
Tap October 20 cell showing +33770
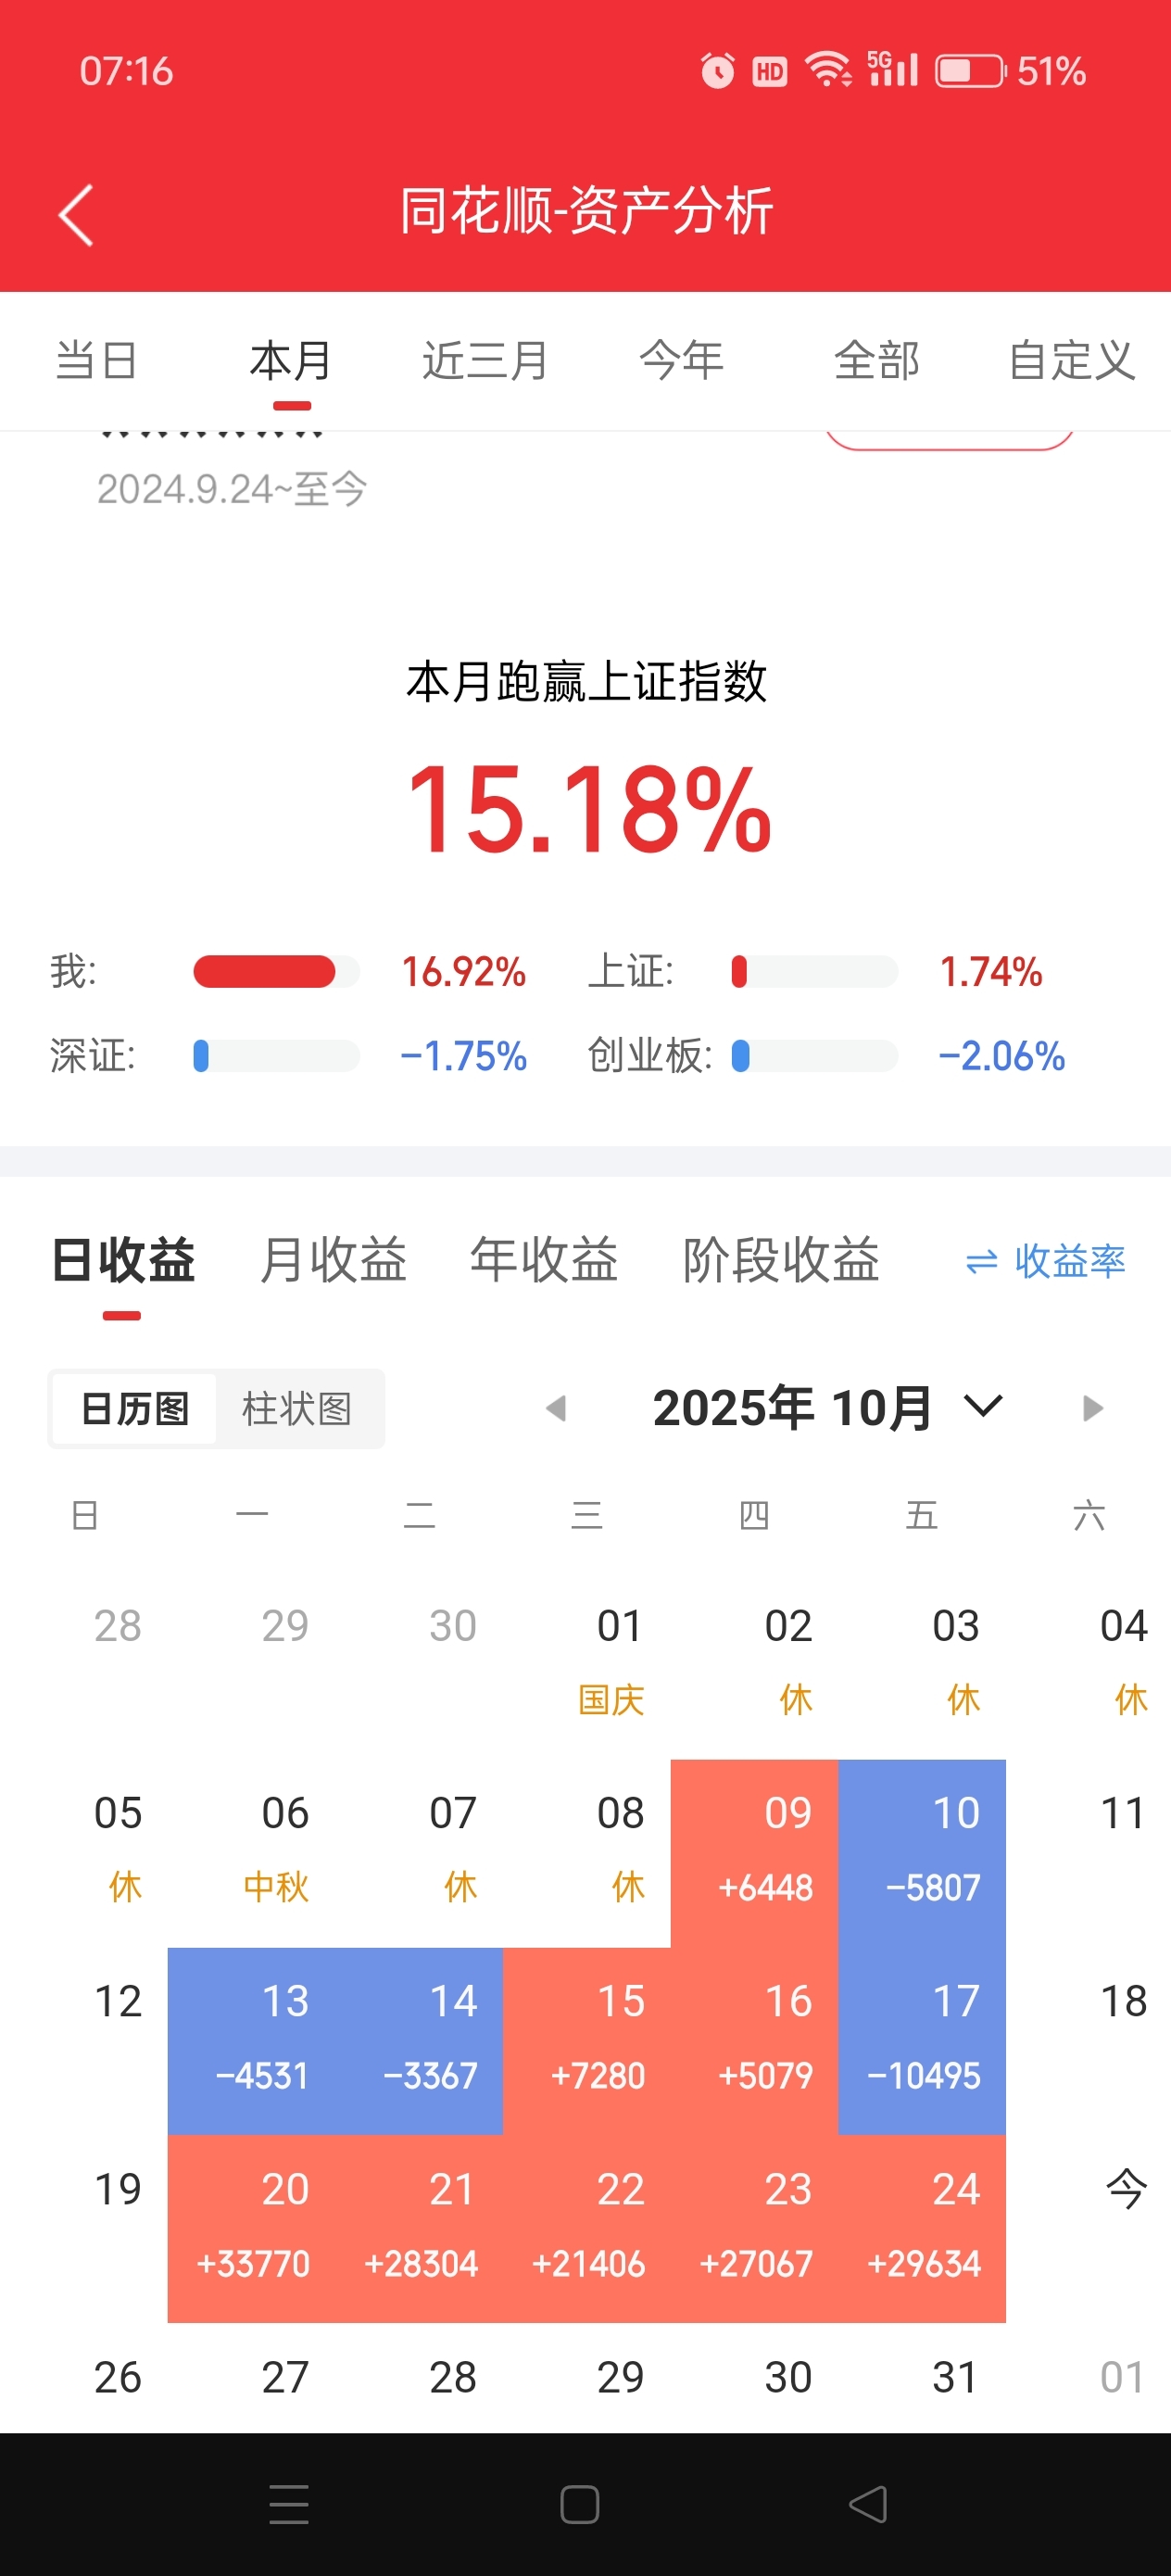[252, 2228]
